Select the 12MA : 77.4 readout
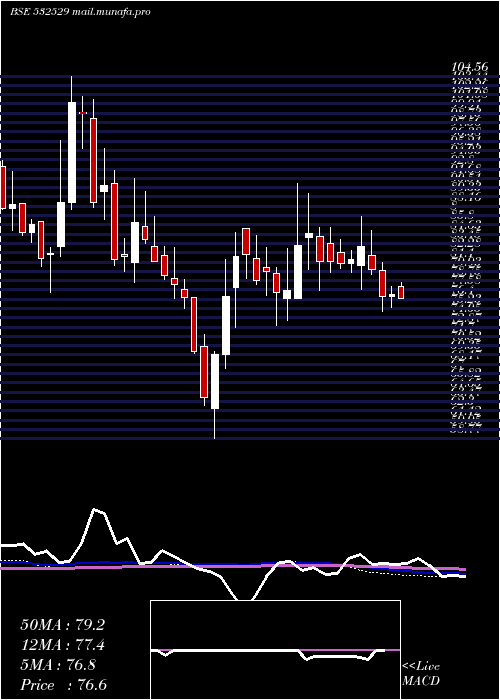The image size is (500, 700). 62,645
